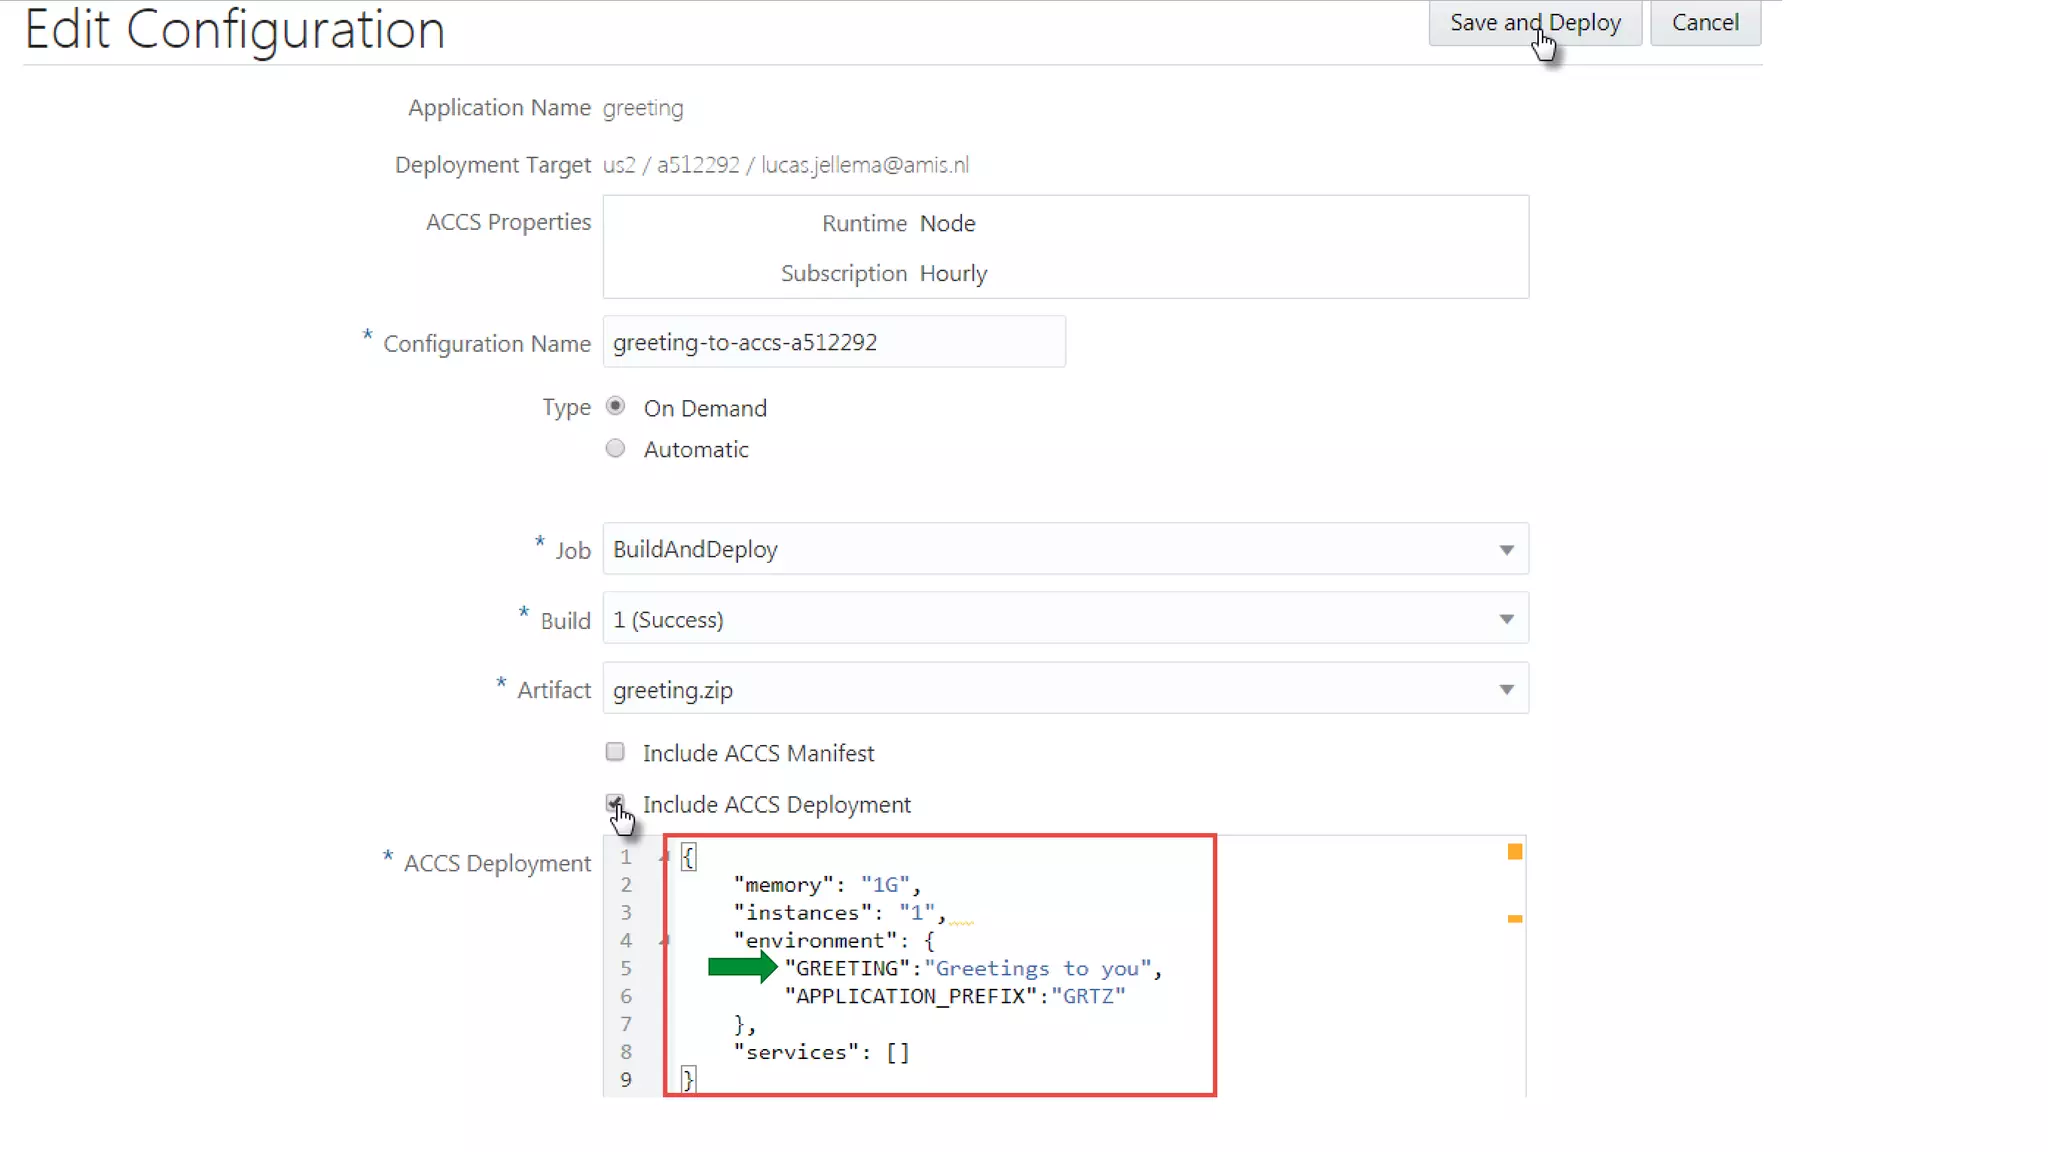Click the small orange marker beside line 3
This screenshot has height=1152, width=2048.
(x=1514, y=918)
